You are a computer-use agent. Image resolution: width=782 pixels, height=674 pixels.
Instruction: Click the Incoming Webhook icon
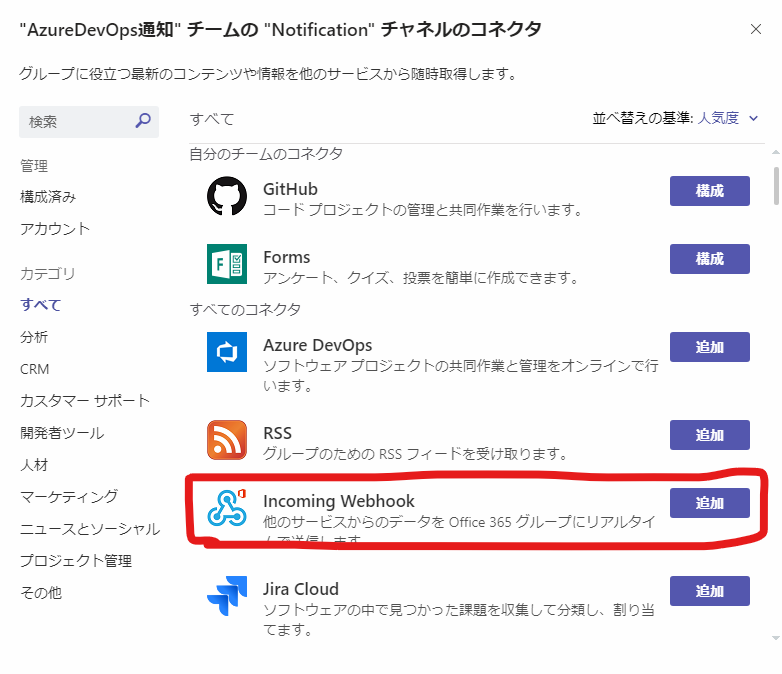pos(227,508)
